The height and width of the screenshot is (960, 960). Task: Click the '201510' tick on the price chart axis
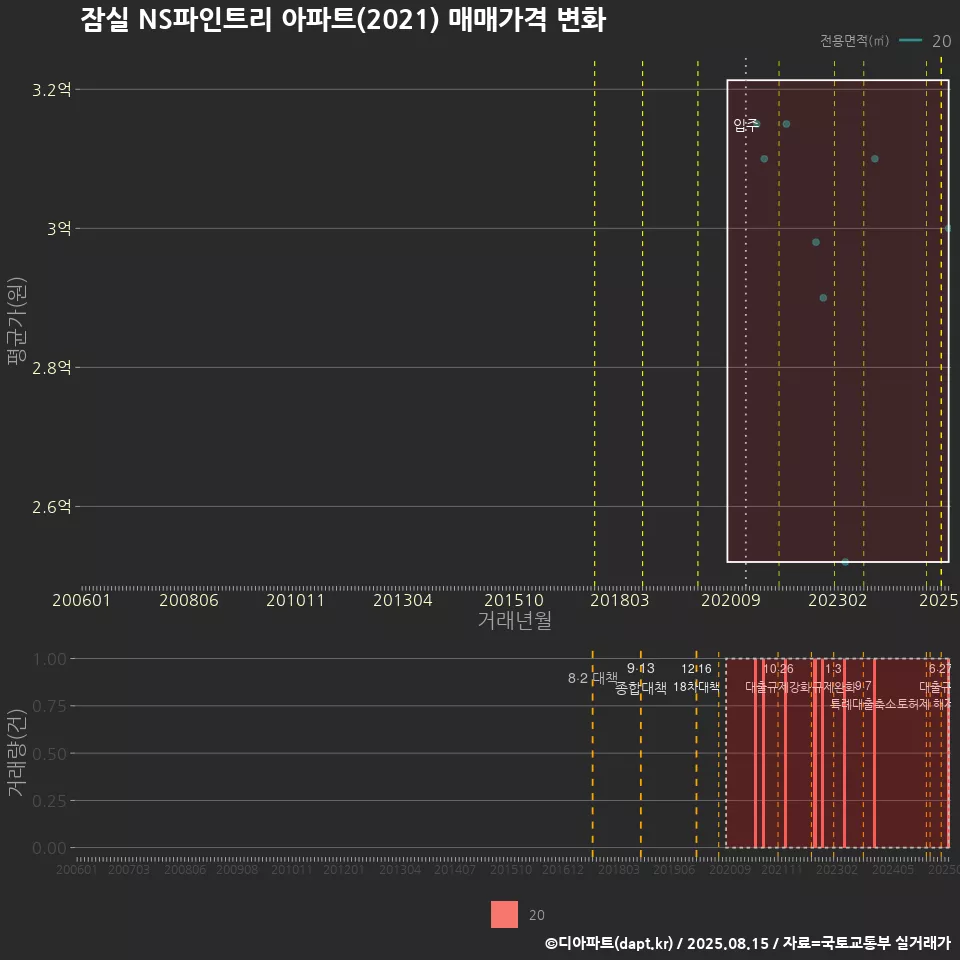pyautogui.click(x=514, y=600)
